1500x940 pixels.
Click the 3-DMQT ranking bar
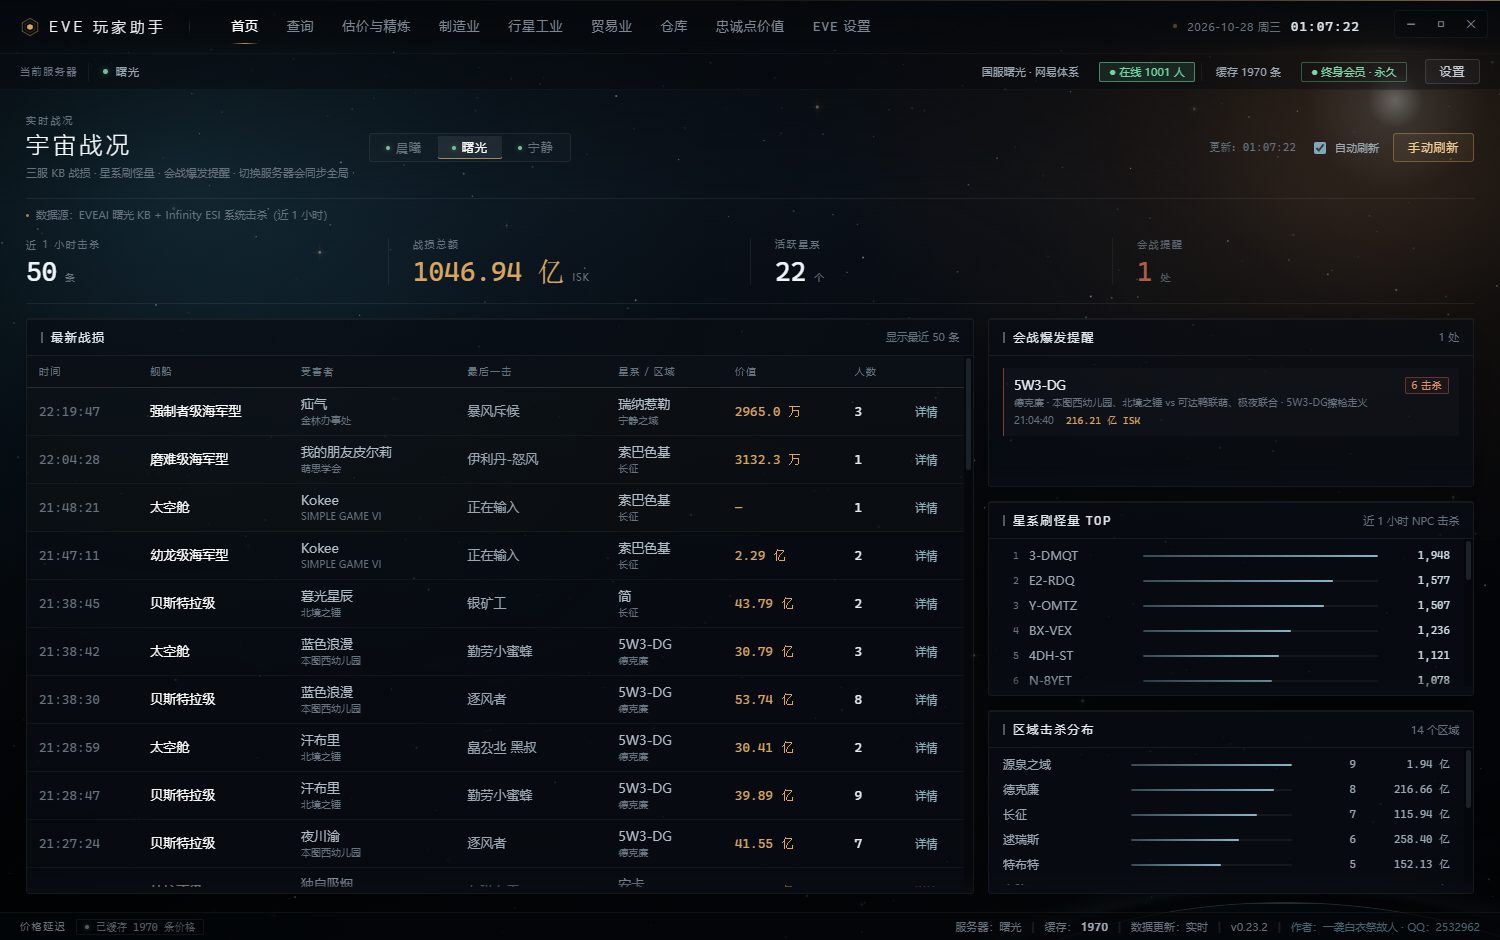1260,556
